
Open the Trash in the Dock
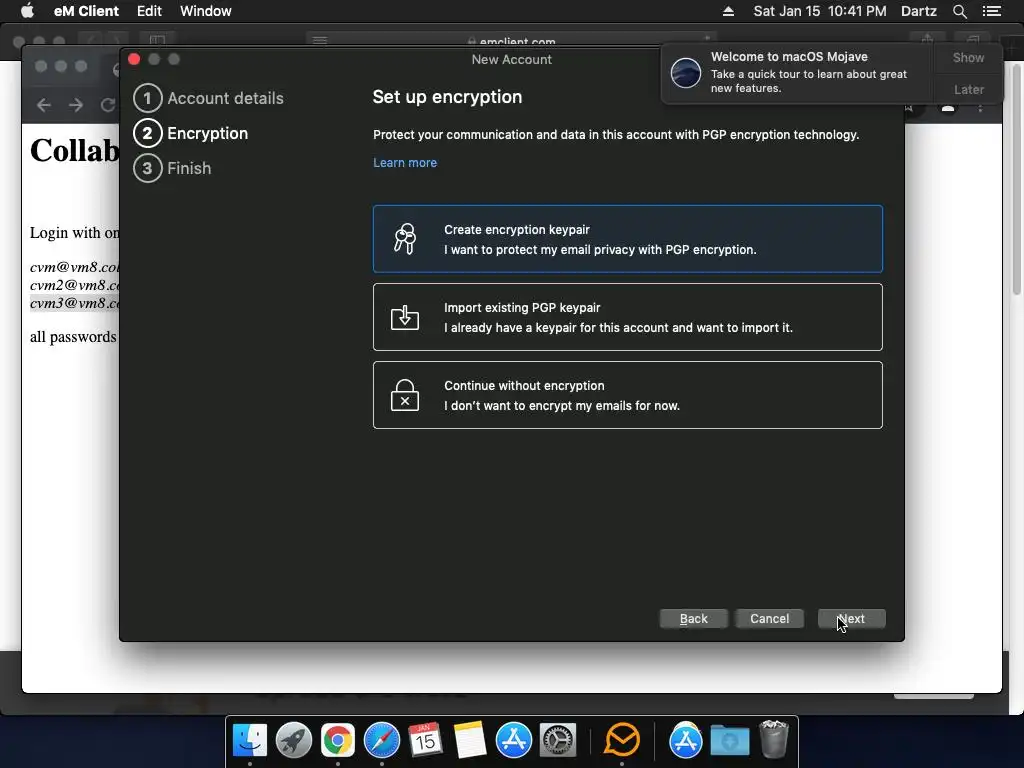(x=774, y=739)
